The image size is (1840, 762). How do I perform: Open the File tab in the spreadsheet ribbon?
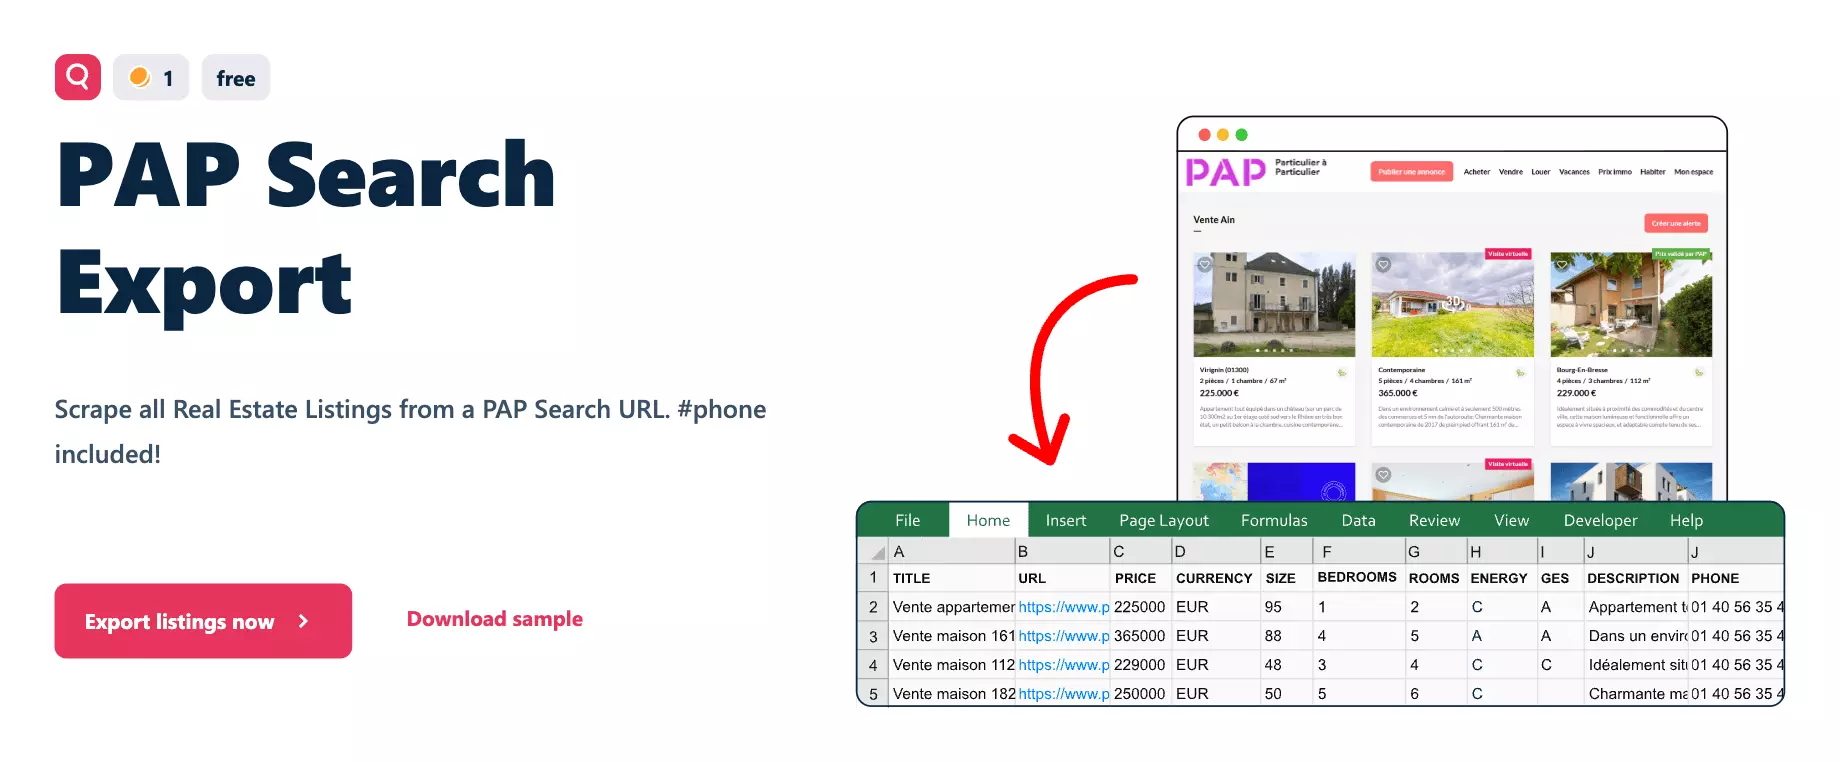tap(908, 520)
